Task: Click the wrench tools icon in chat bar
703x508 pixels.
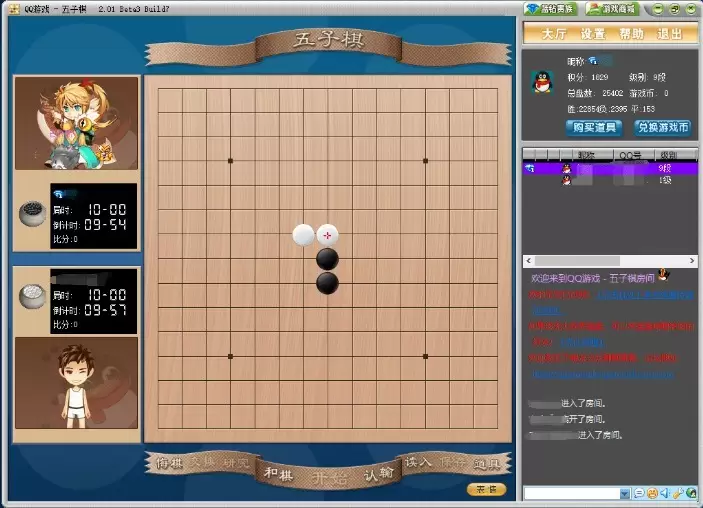Action: point(677,494)
